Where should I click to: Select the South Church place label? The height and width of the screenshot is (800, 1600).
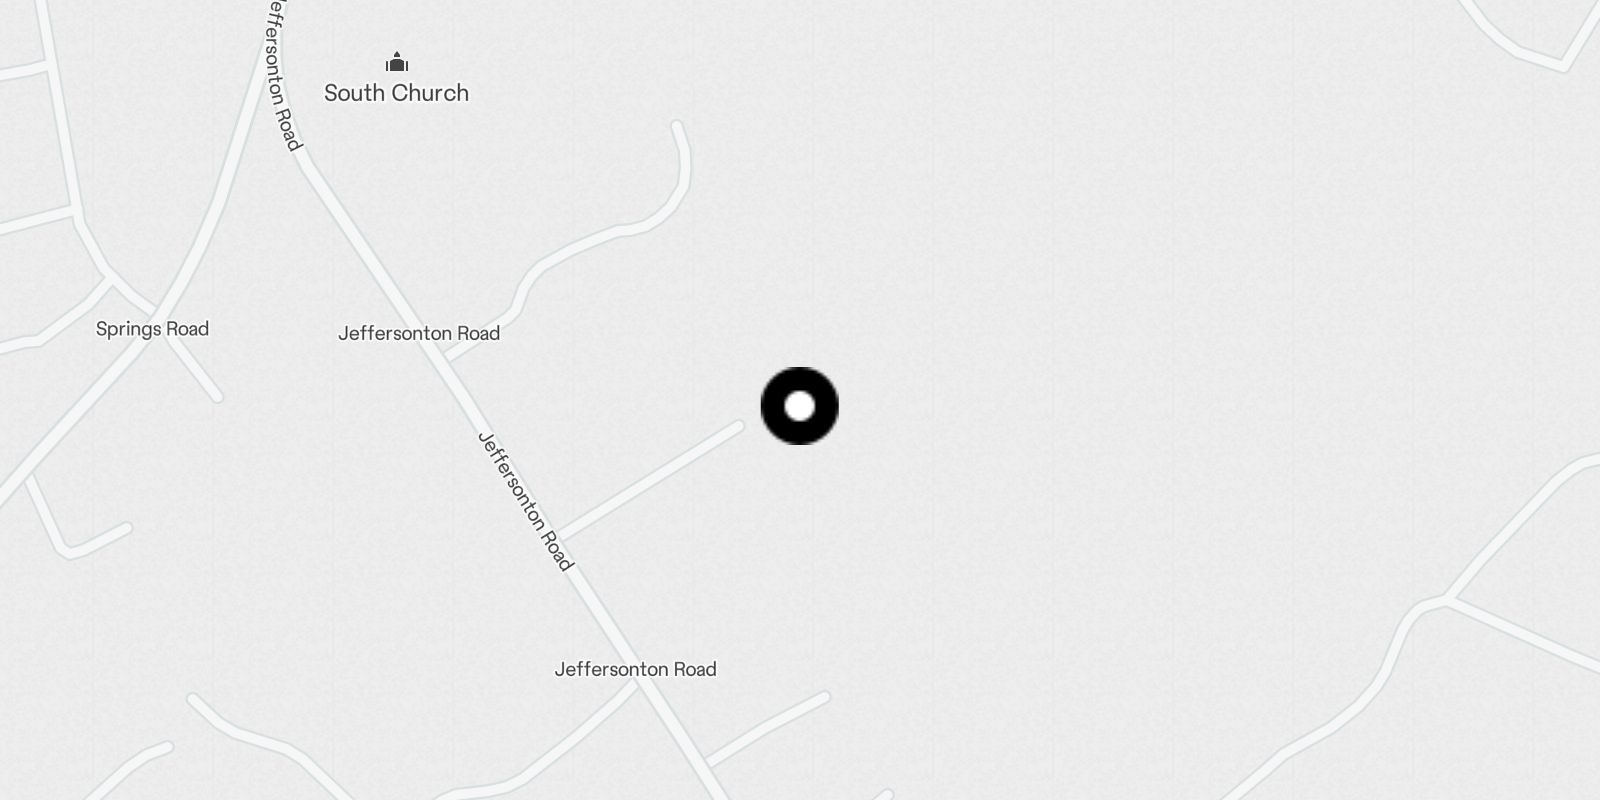396,93
